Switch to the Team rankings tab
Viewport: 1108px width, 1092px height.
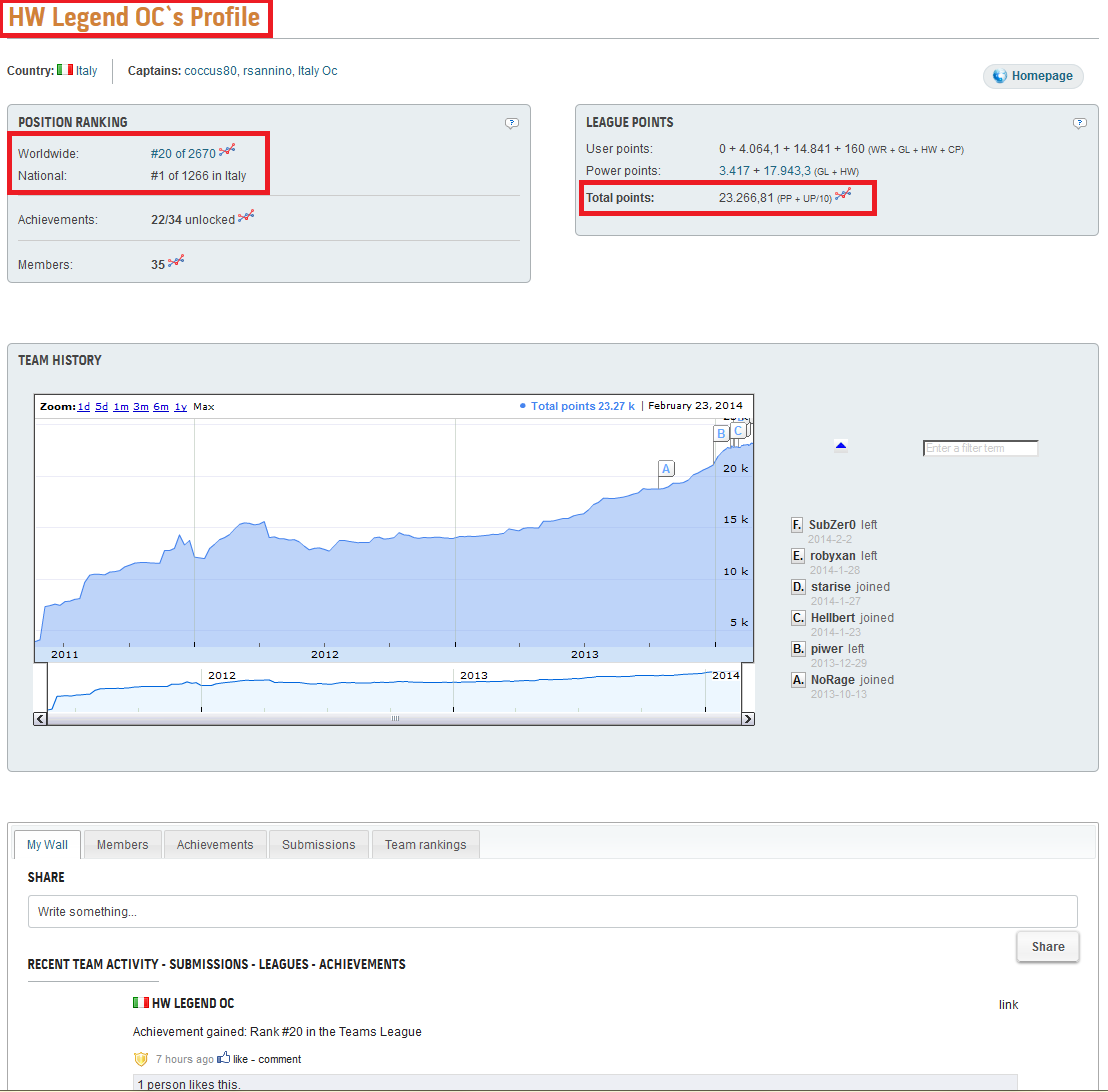(x=425, y=845)
